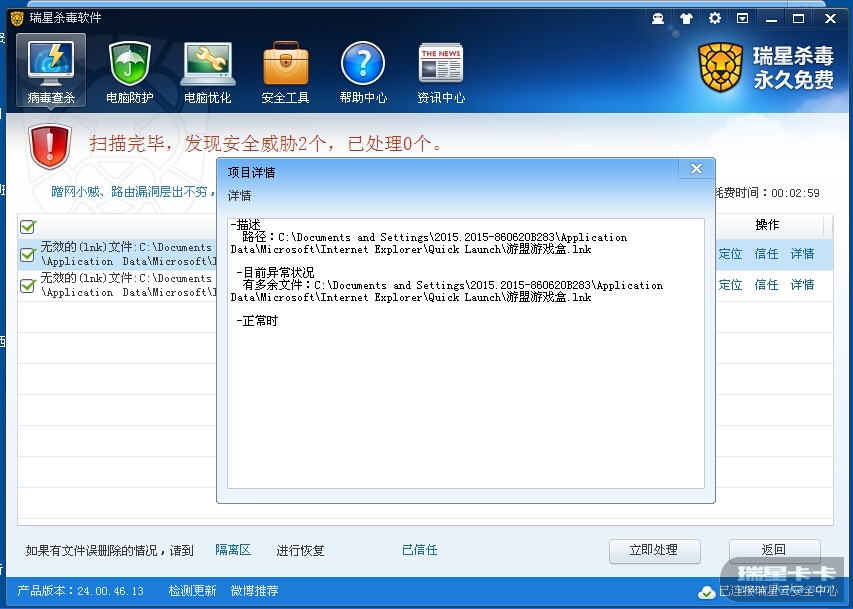
Task: Click 详情 for the second threat row
Action: [x=802, y=285]
